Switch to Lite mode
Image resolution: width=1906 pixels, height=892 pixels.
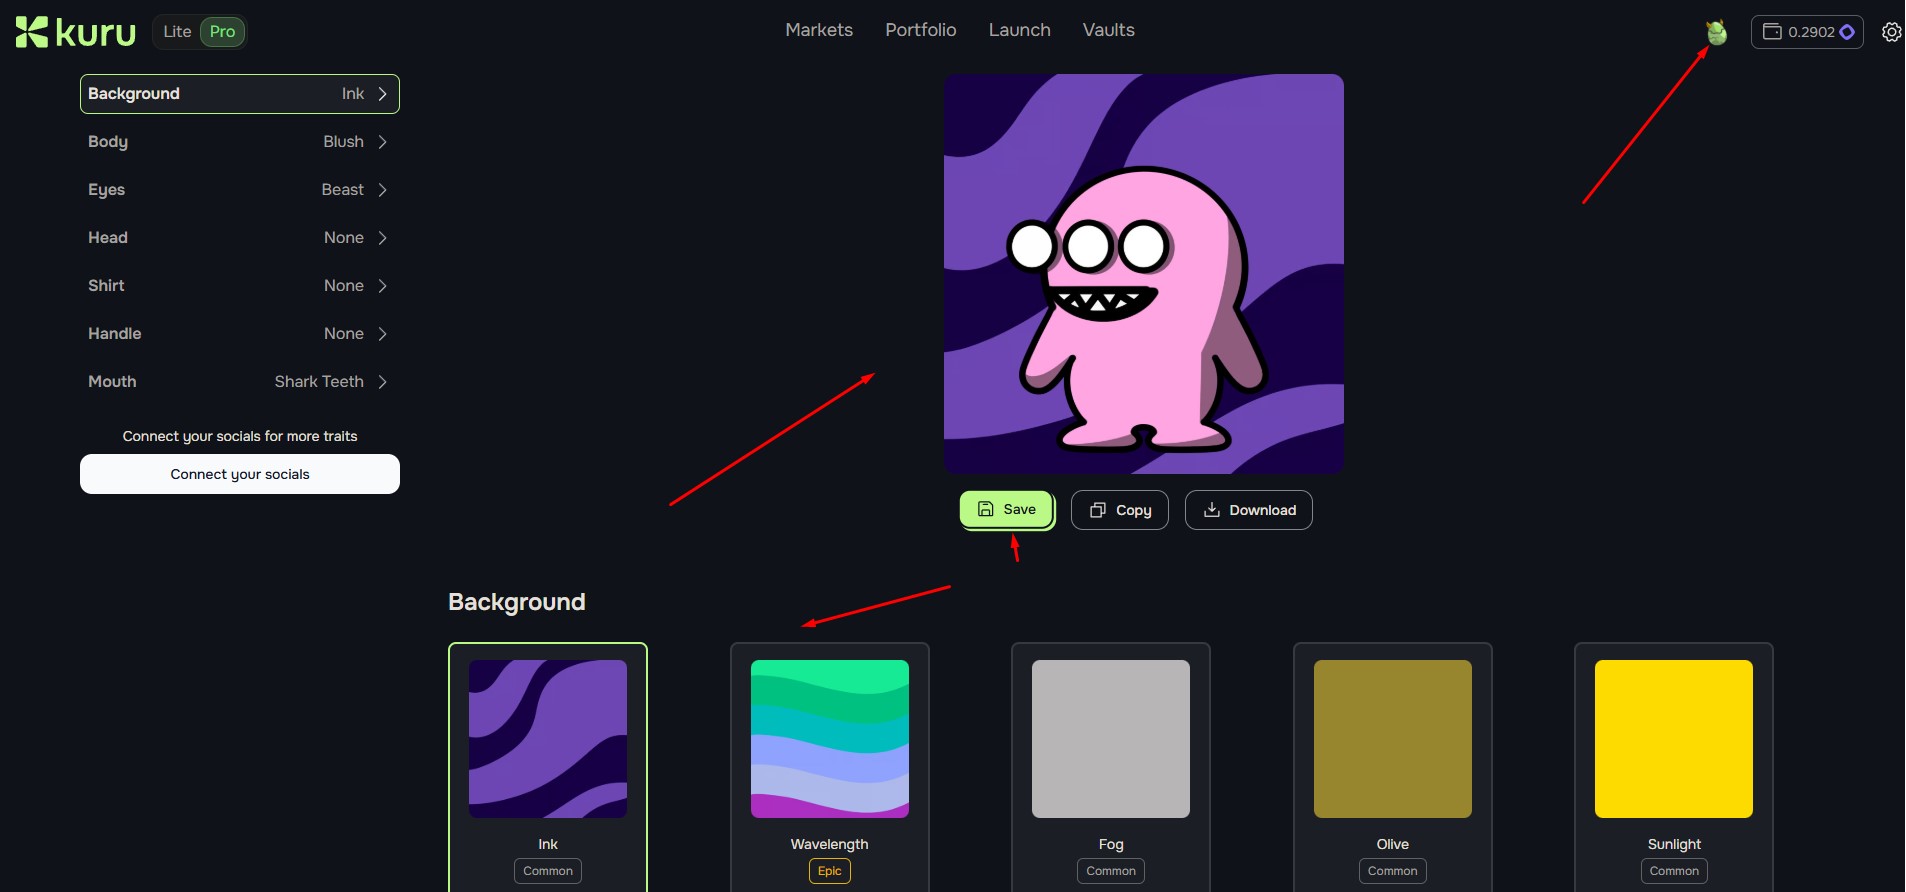click(177, 32)
